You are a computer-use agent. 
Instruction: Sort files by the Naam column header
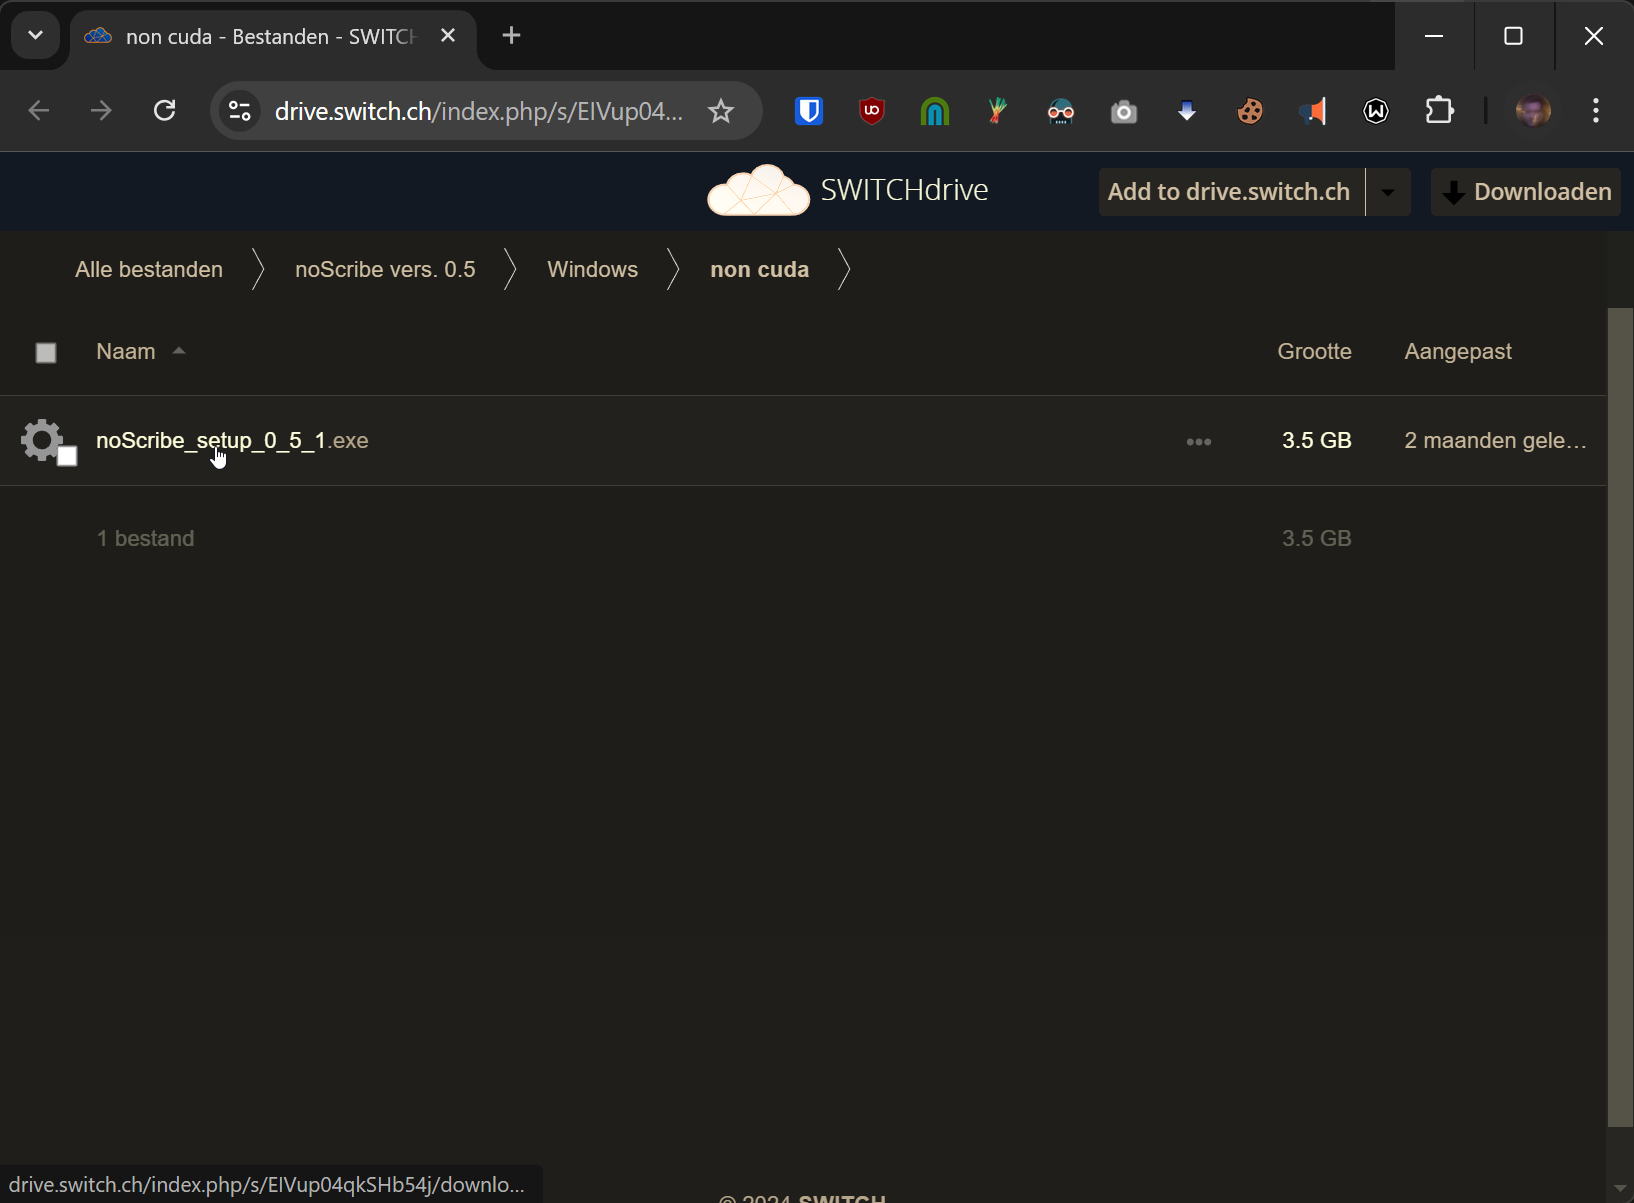(126, 352)
